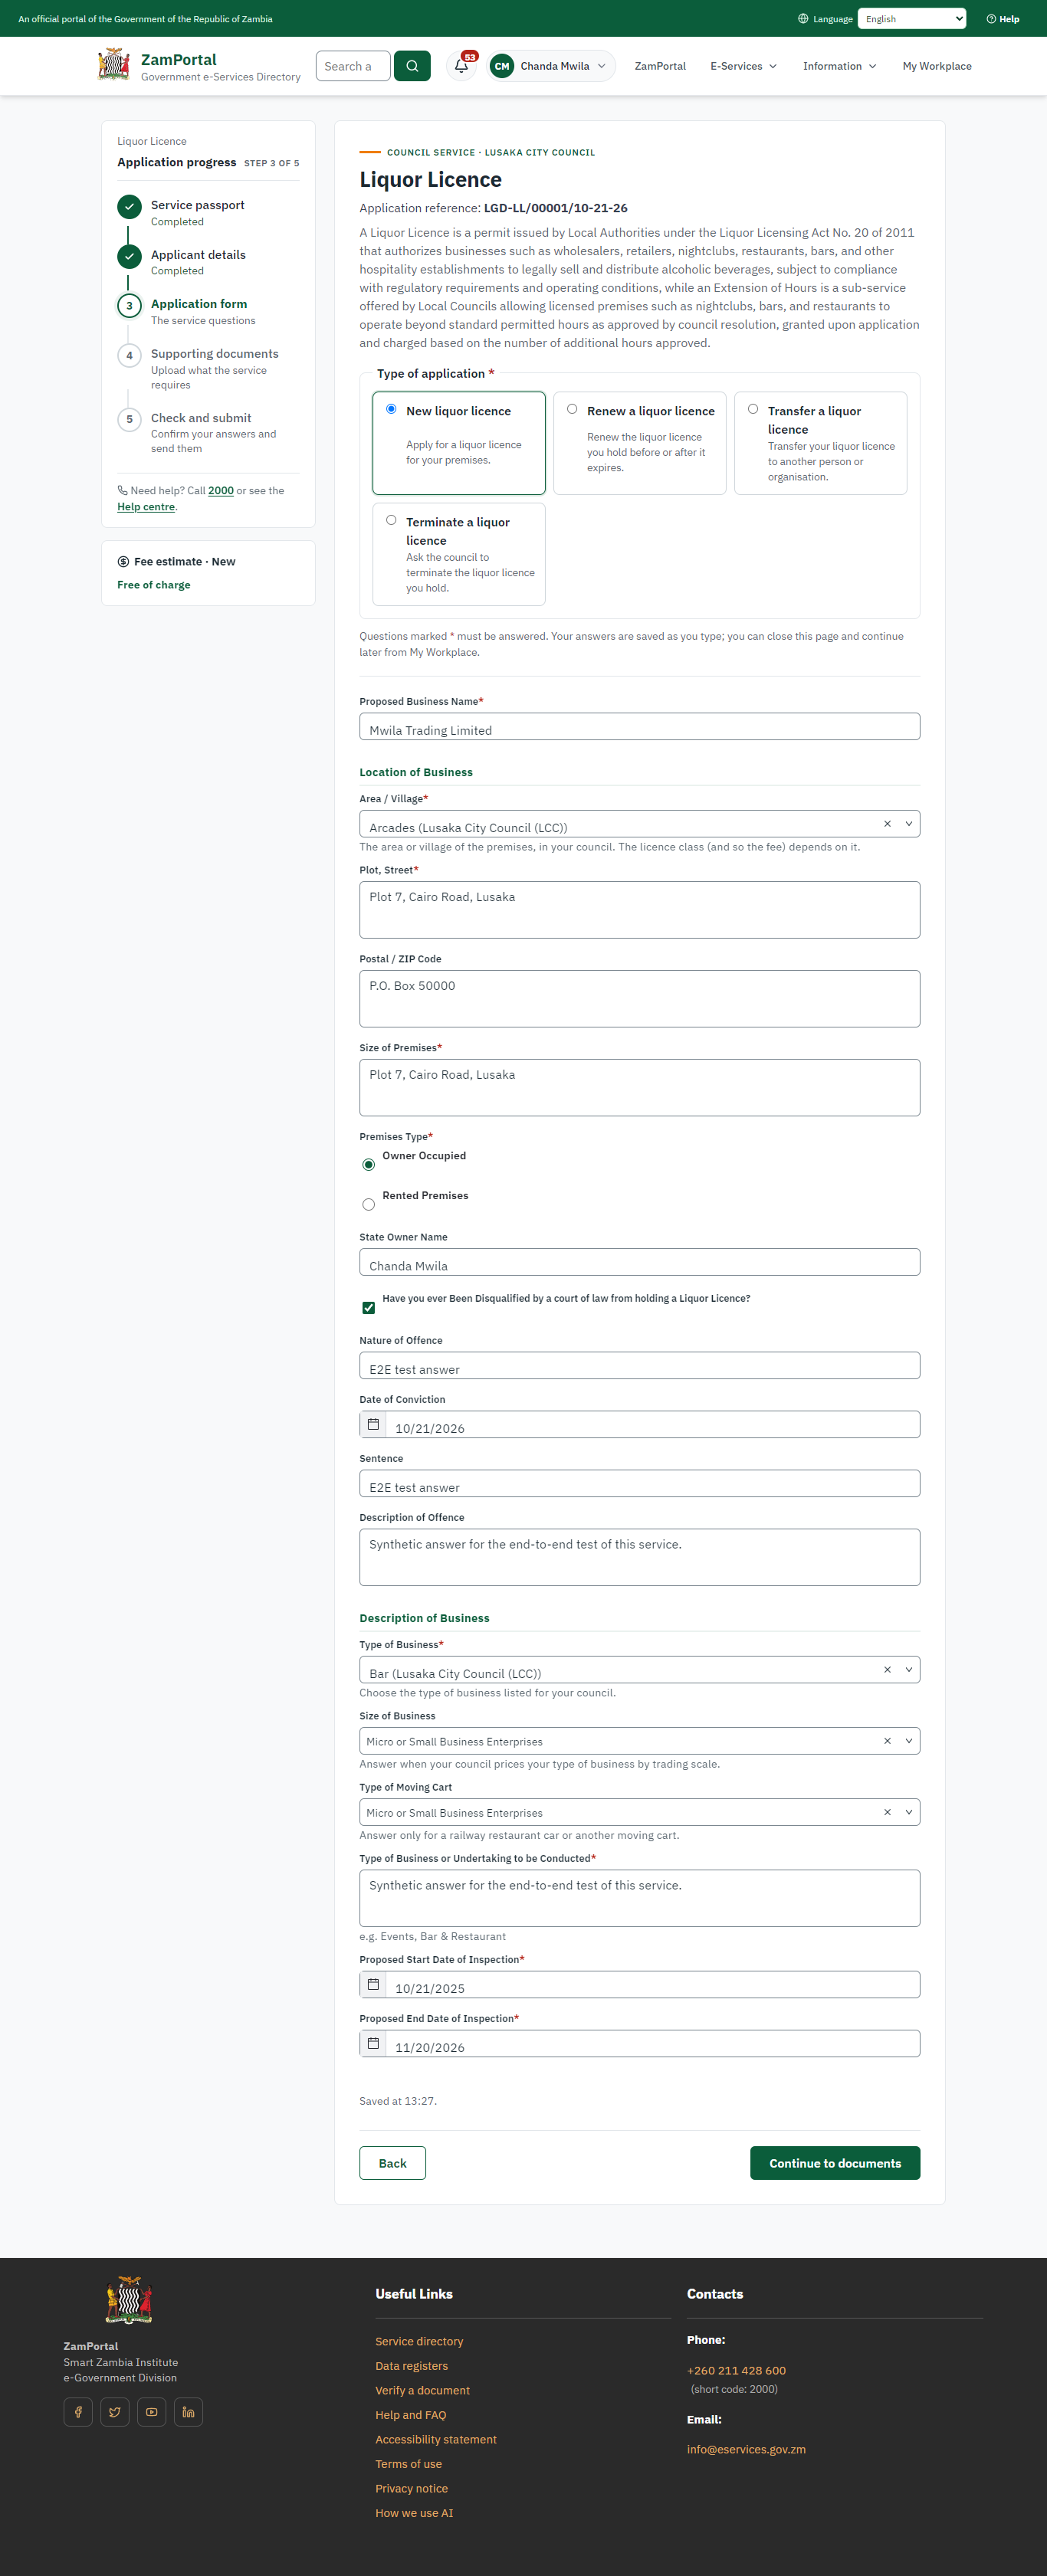Screen dimensions: 1047x2576
Task: Click the ZamPortal nav item
Action: 660,66
